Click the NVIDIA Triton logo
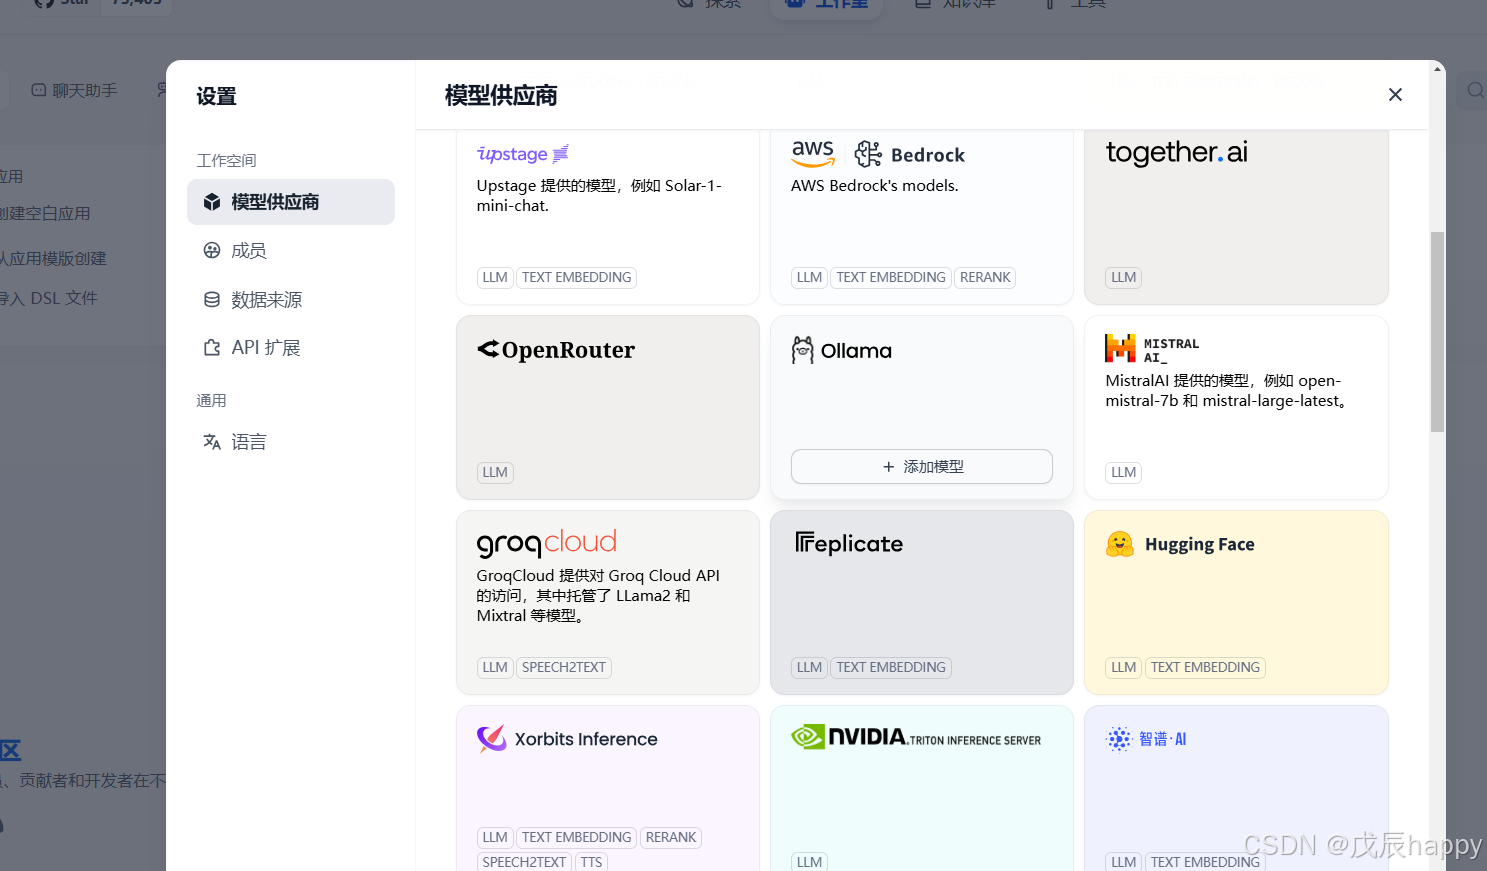The image size is (1487, 871). [916, 738]
